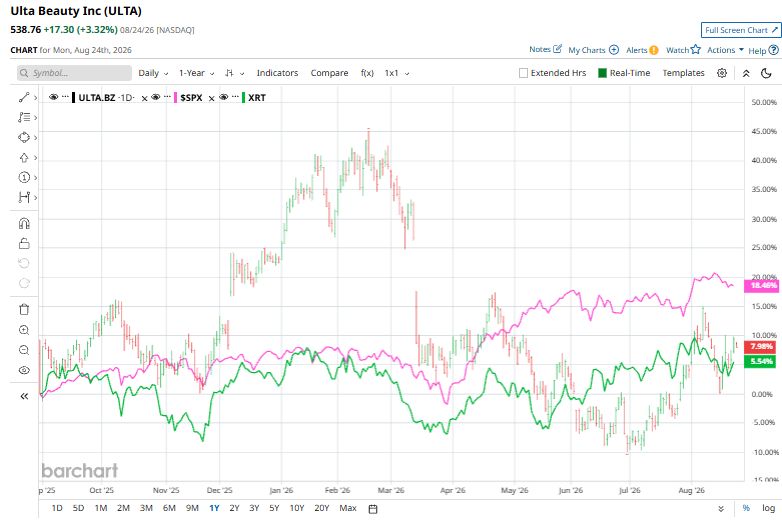Select the shapes drawing tool
Image resolution: width=782 pixels, height=522 pixels.
[x=24, y=137]
